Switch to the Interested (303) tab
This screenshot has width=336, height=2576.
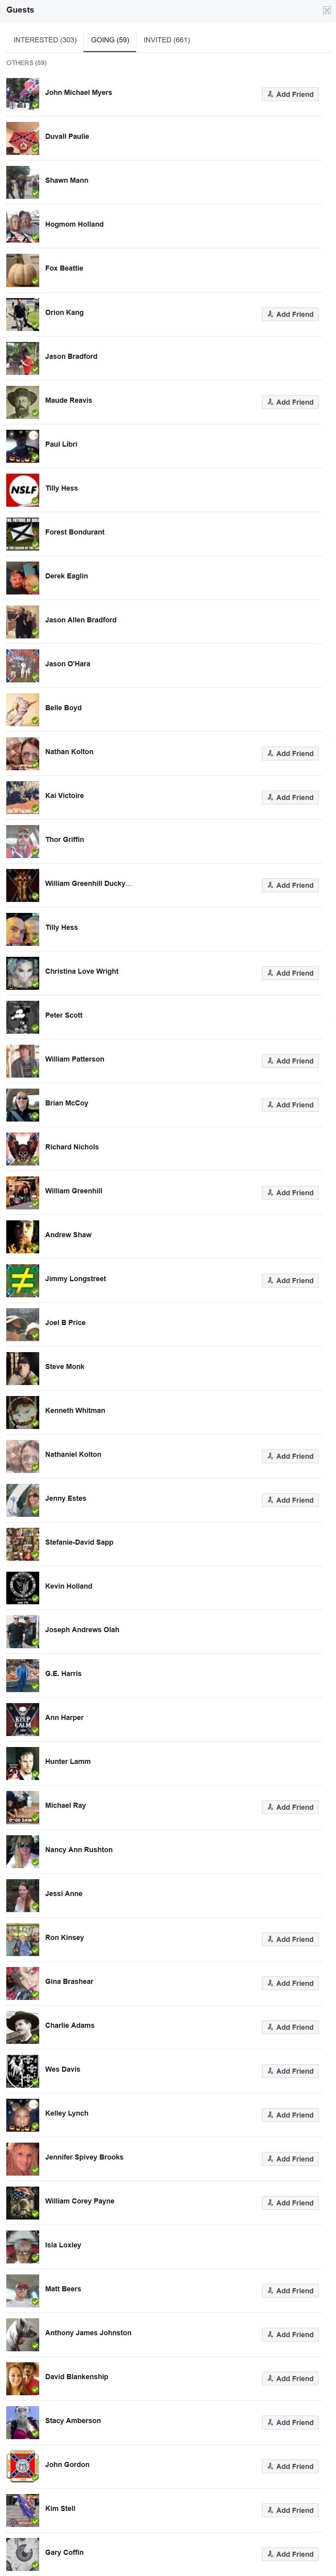tap(45, 40)
